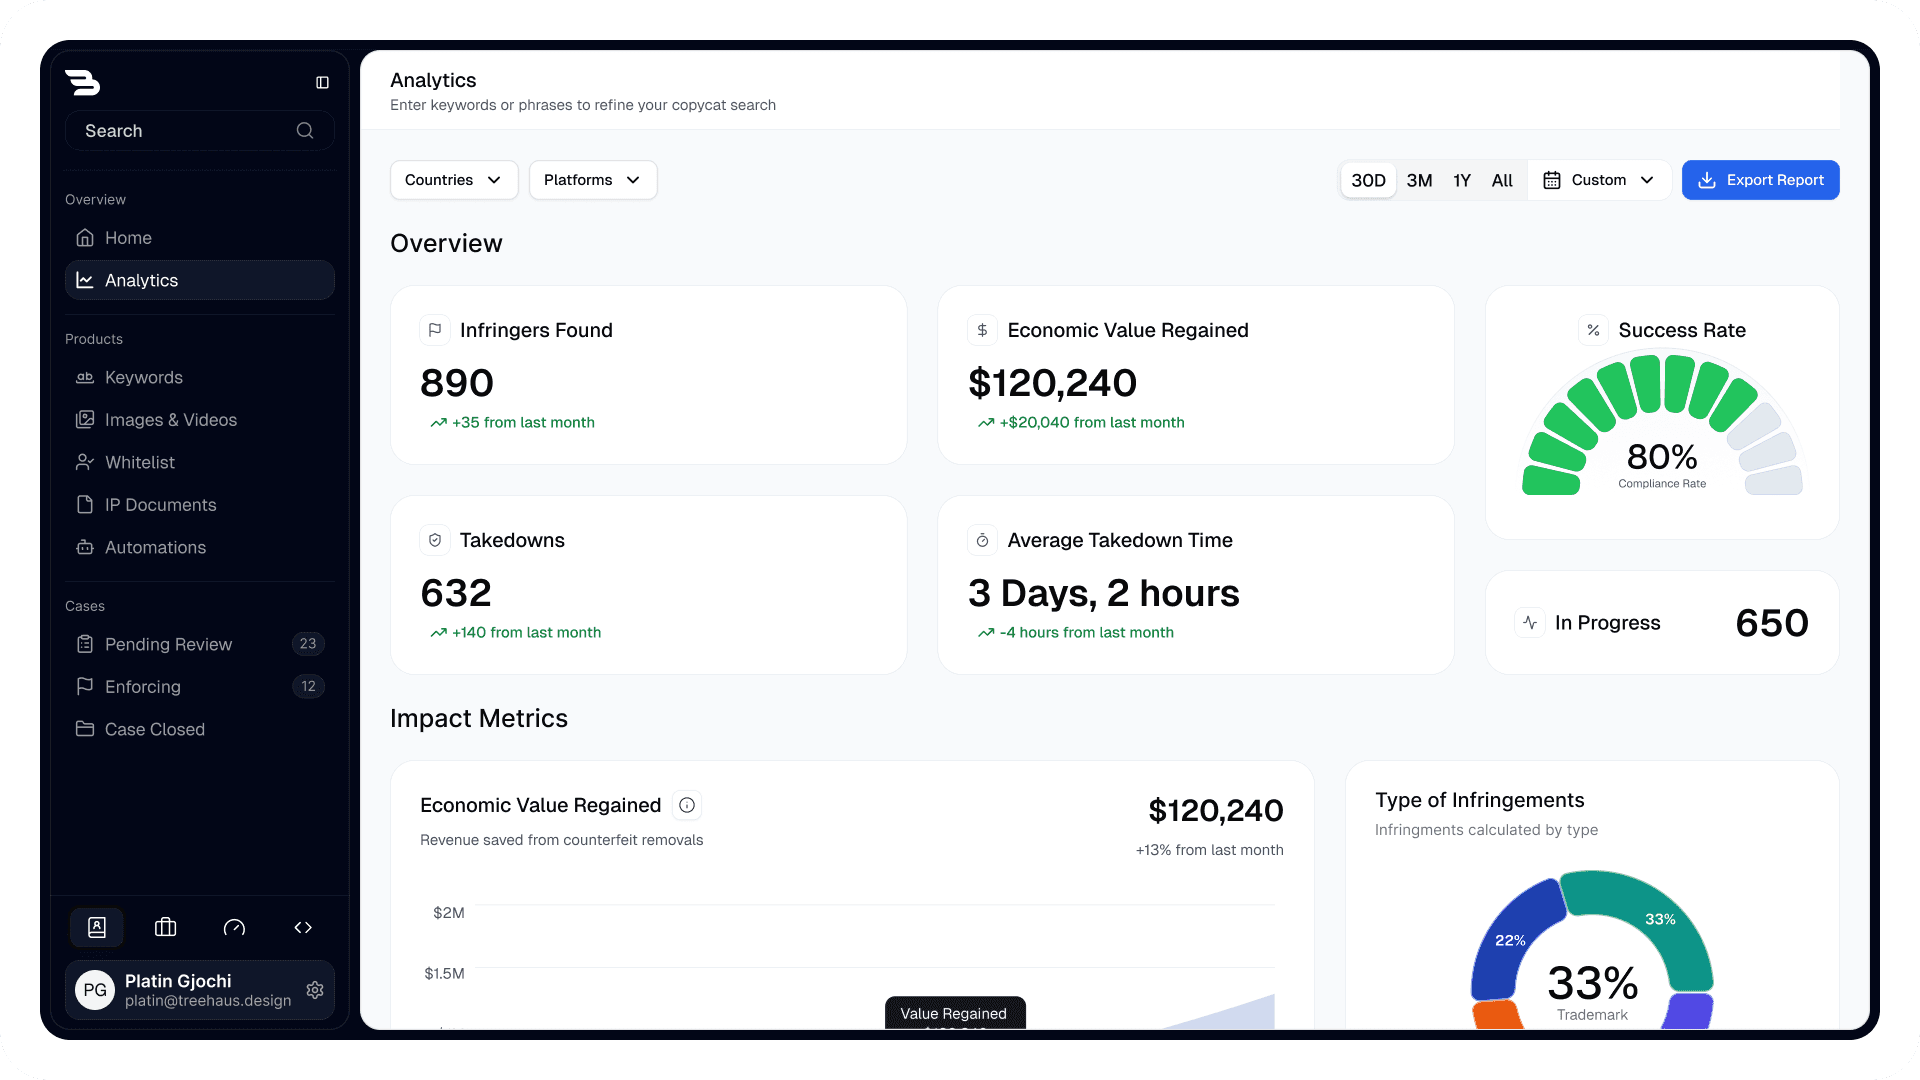Click the search magnifier icon
Viewport: 1920px width, 1080px height.
[x=305, y=131]
